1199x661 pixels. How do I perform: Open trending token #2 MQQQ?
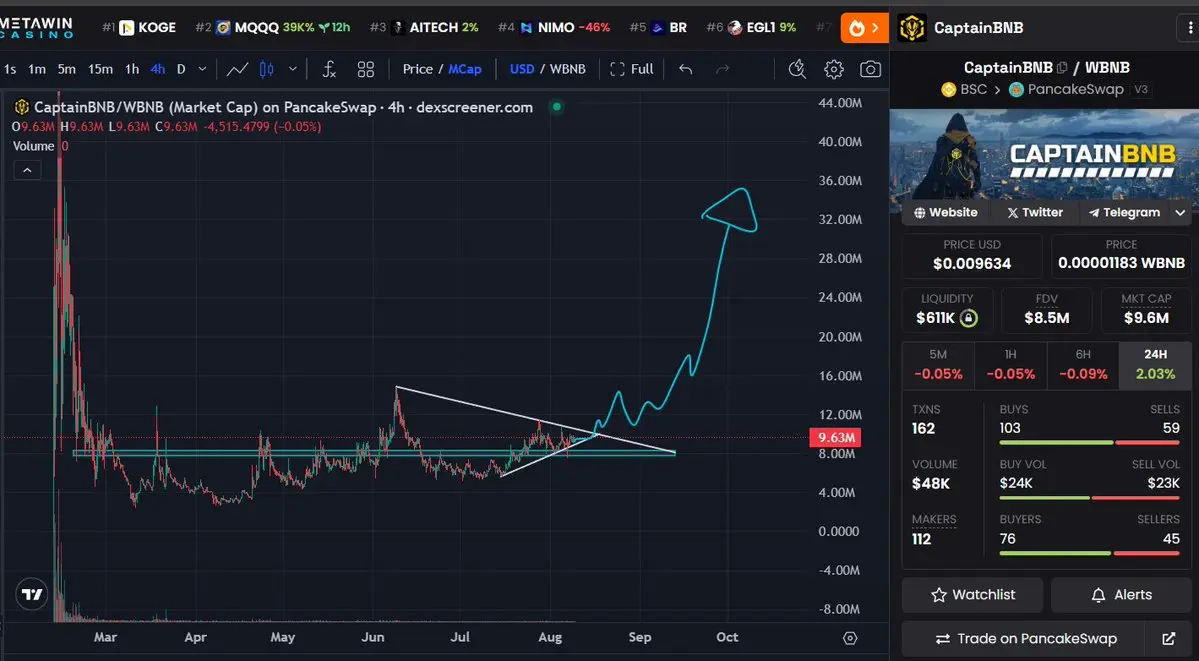click(x=272, y=28)
